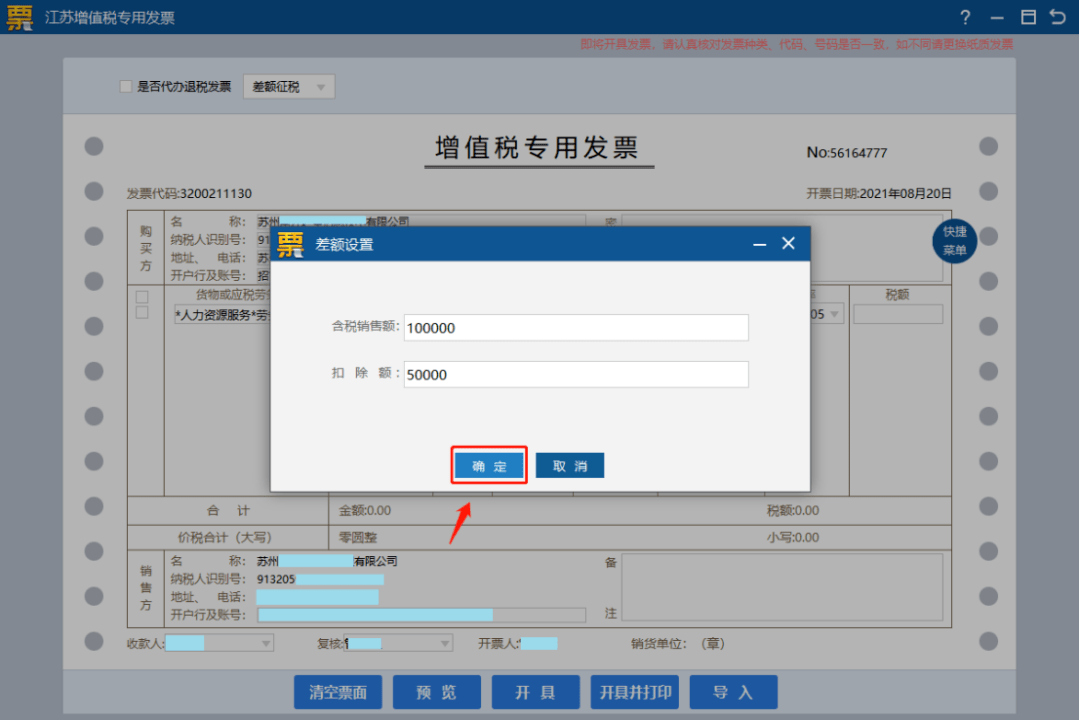The height and width of the screenshot is (720, 1080).
Task: Click the 扣除额 input field
Action: point(576,374)
